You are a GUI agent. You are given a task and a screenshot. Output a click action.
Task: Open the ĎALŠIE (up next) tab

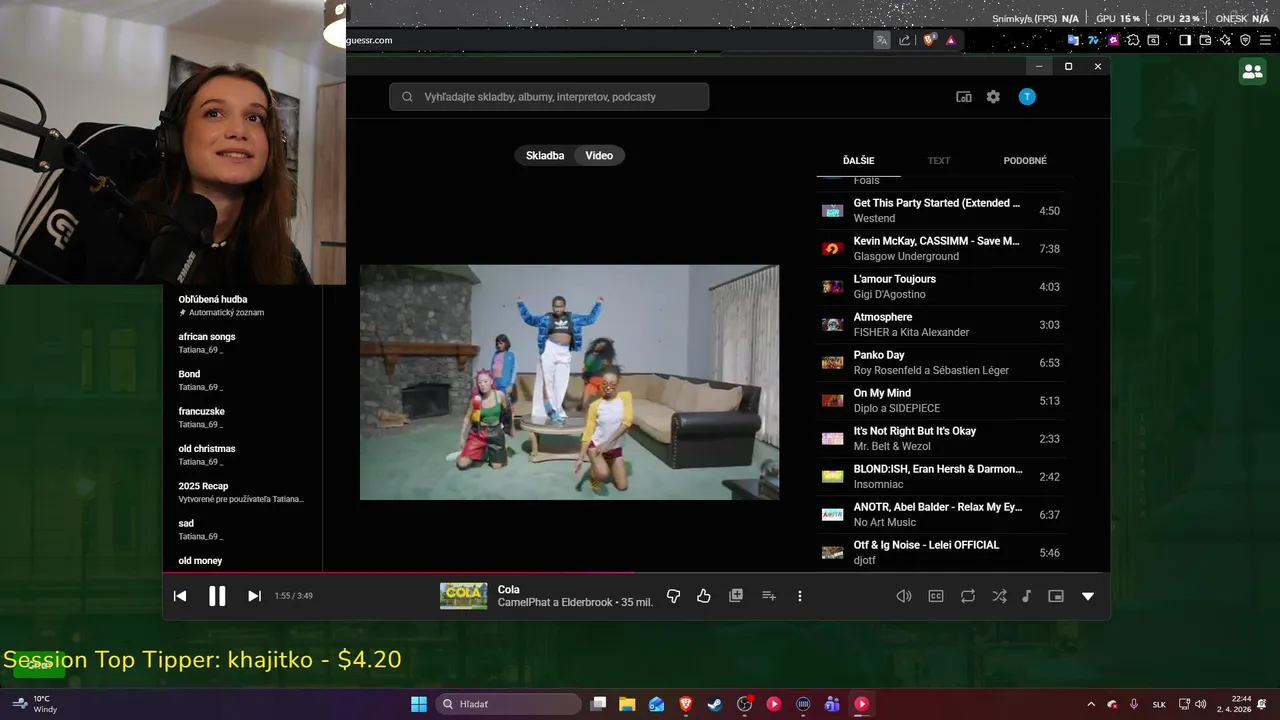pyautogui.click(x=858, y=161)
